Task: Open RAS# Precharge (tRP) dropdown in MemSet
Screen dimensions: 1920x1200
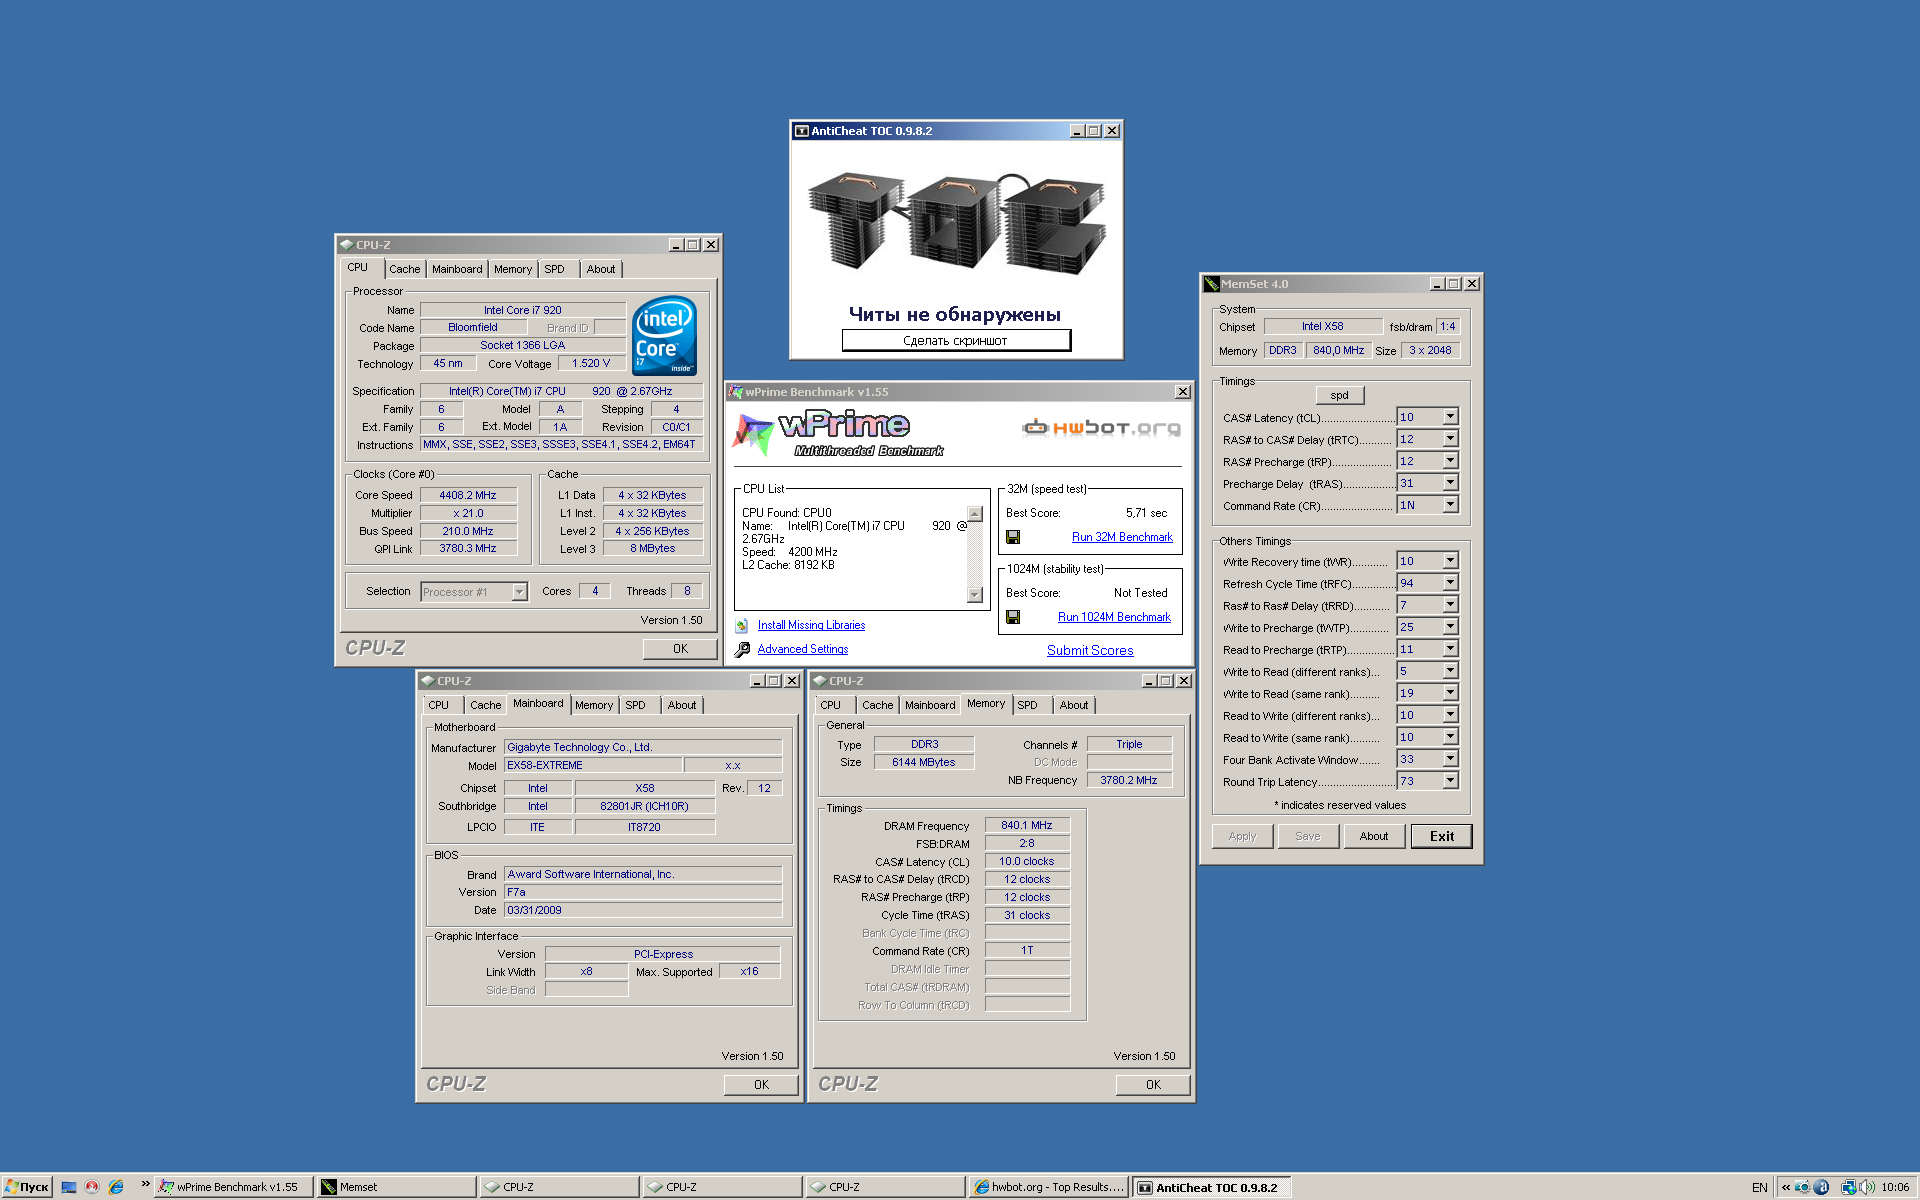Action: point(1450,461)
